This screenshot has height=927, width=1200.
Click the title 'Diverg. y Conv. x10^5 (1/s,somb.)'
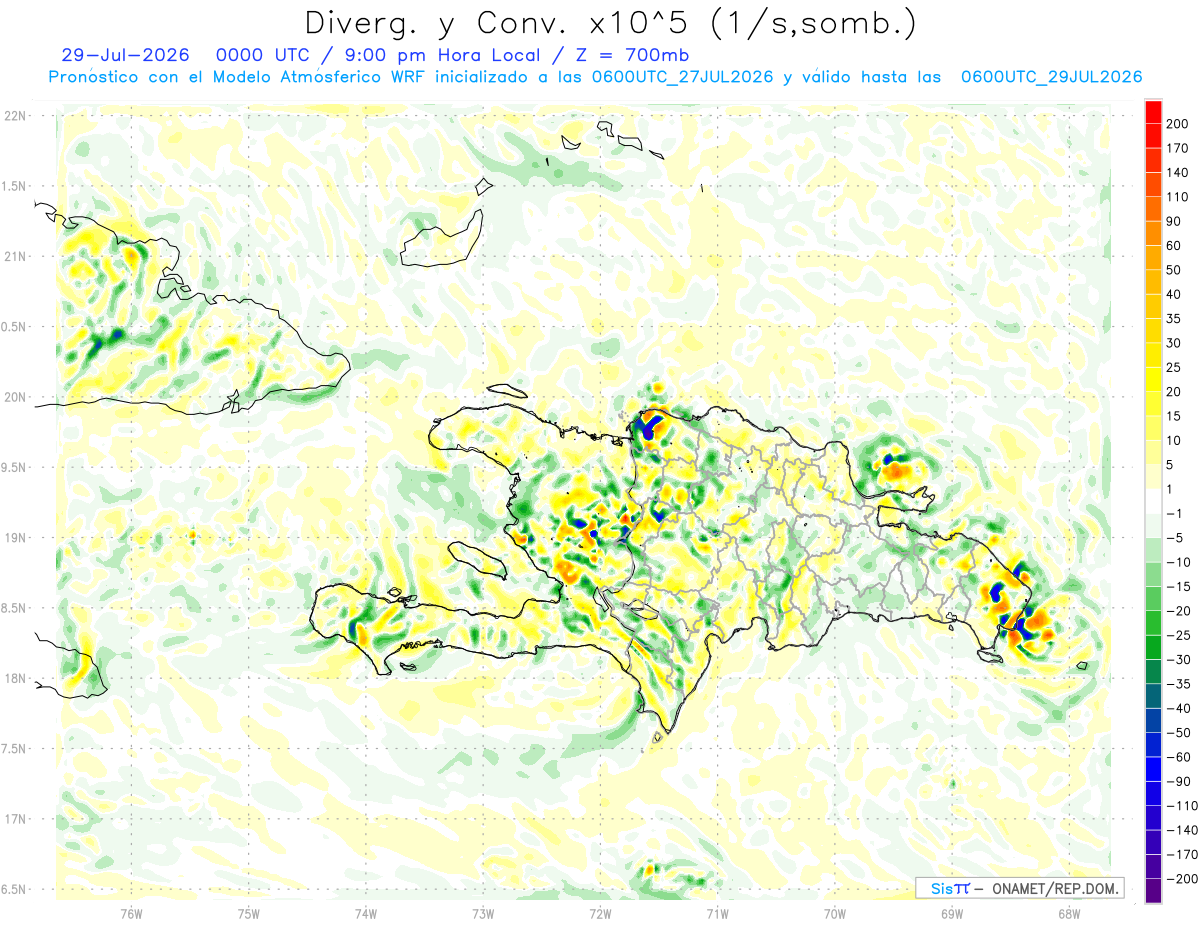click(610, 23)
